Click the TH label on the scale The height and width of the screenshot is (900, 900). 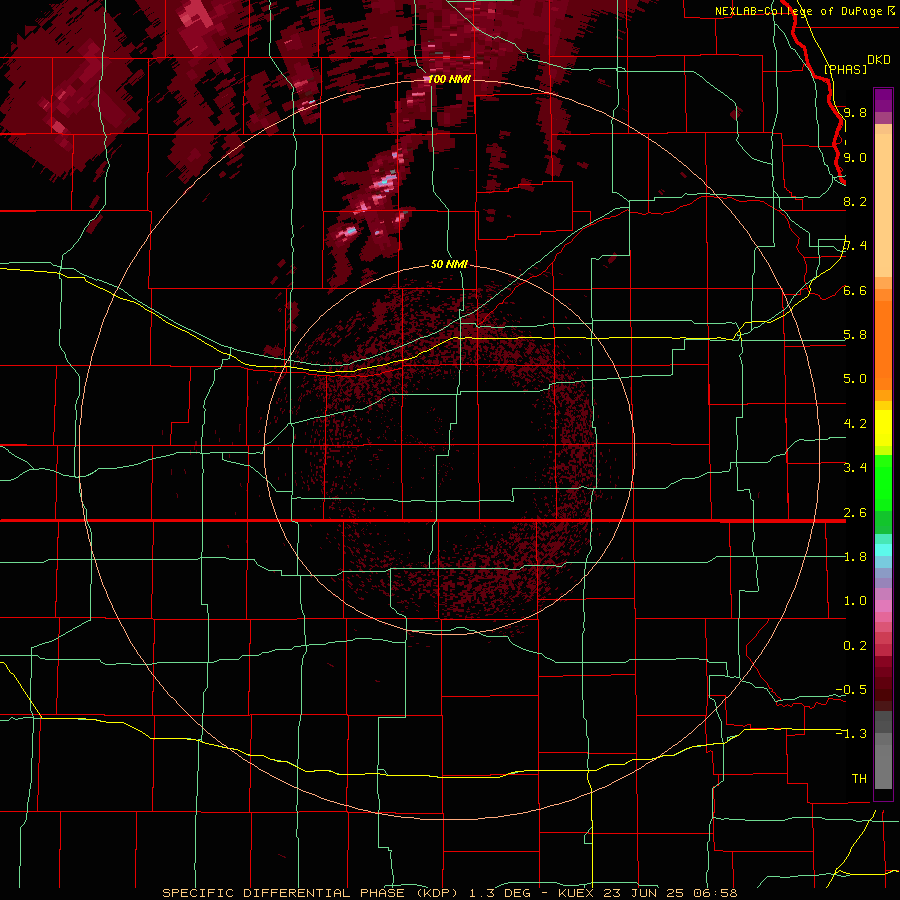point(859,779)
